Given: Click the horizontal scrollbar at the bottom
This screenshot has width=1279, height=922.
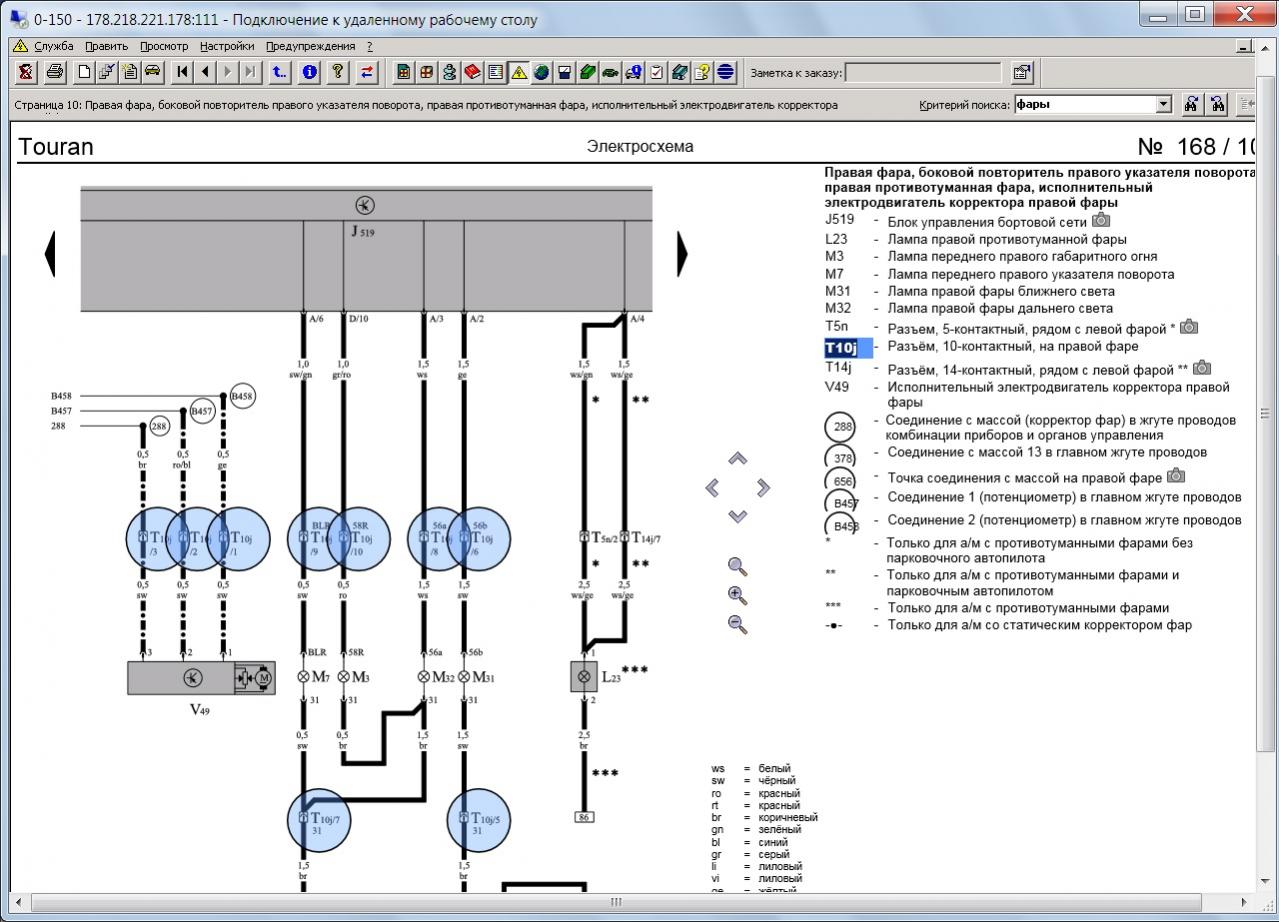Looking at the screenshot, I should (616, 902).
